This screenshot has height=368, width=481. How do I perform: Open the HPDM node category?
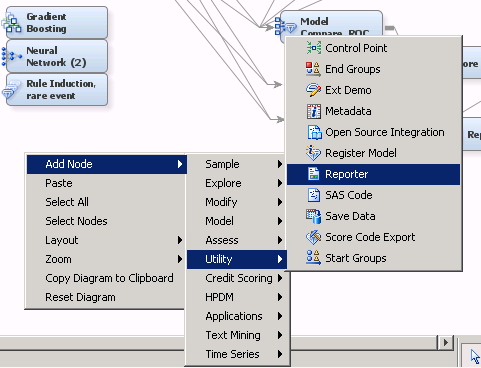coord(237,297)
